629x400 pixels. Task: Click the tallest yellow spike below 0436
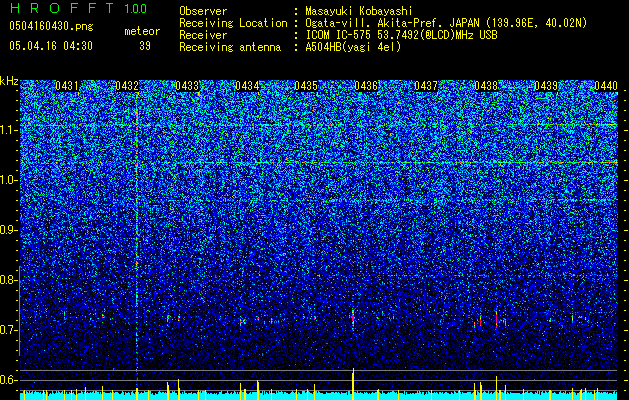point(353,384)
